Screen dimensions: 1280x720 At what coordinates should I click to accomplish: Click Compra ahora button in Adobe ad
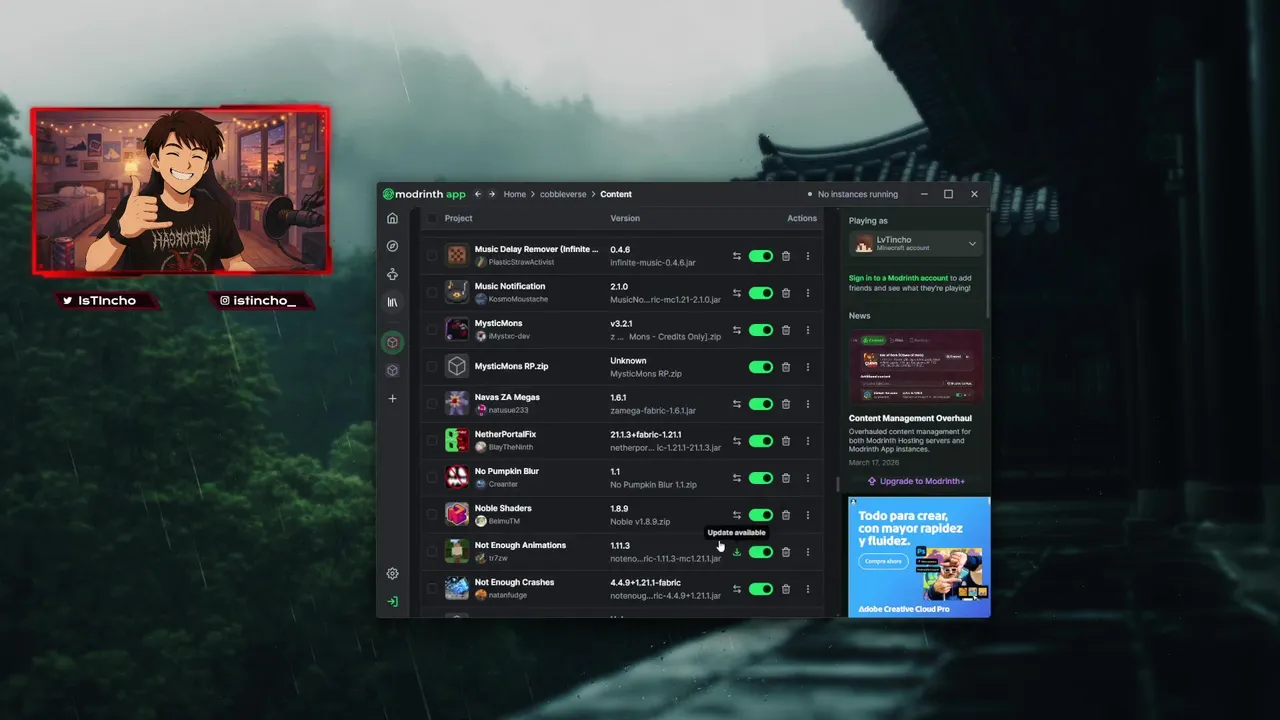883,561
